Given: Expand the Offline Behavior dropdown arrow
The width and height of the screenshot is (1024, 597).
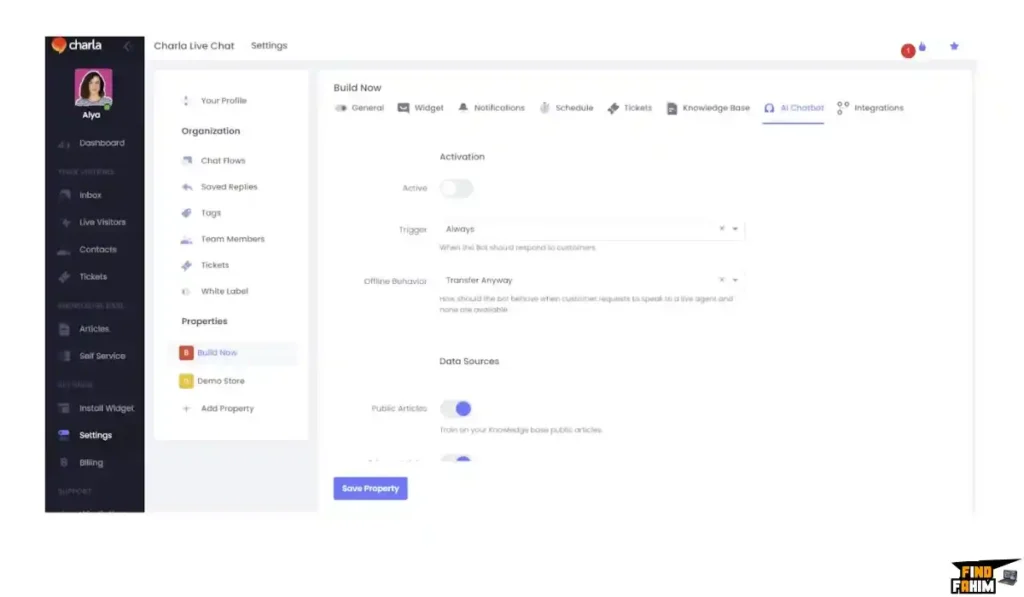Looking at the screenshot, I should pos(736,280).
